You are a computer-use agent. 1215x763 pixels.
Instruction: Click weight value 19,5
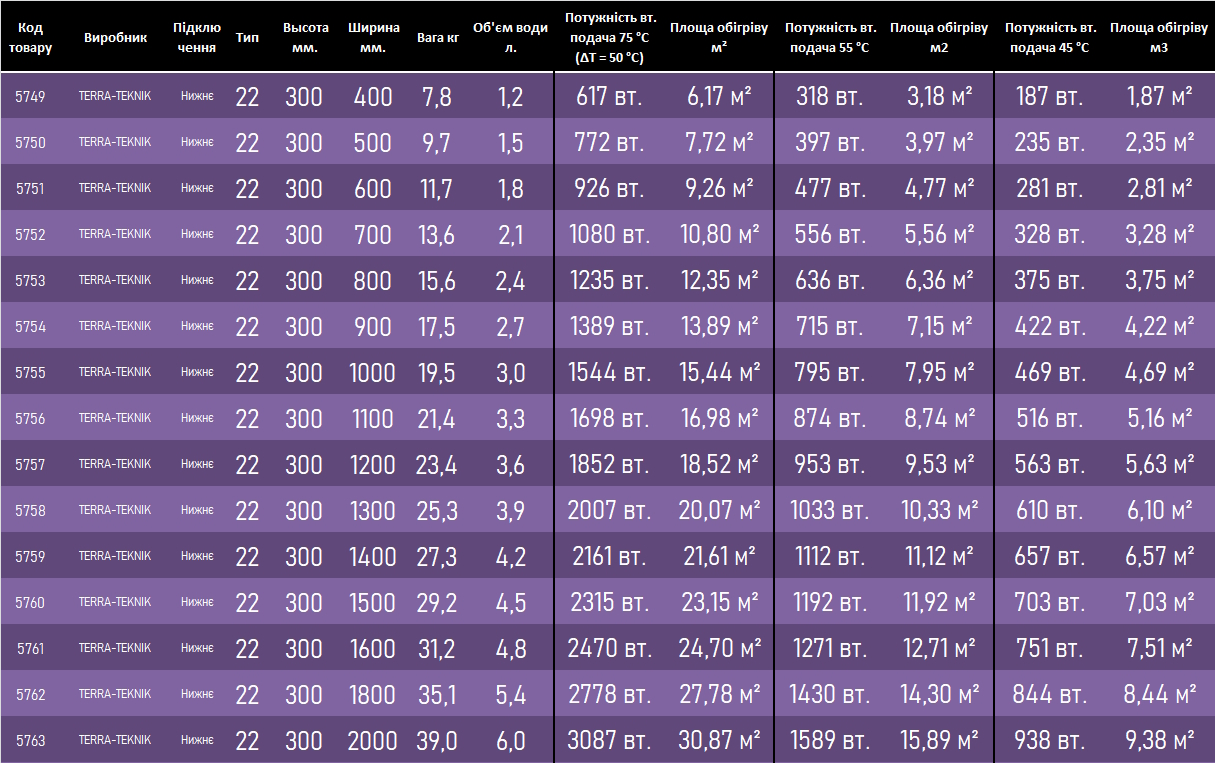pos(437,373)
